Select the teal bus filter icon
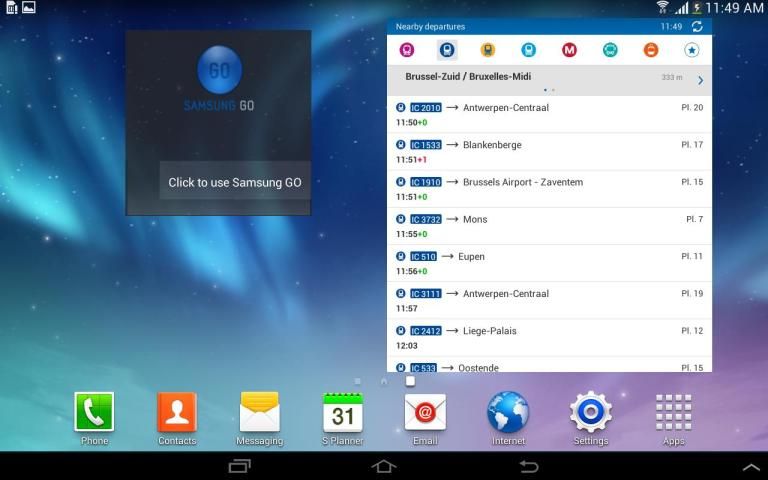Screen dimensions: 768x480 610,50
